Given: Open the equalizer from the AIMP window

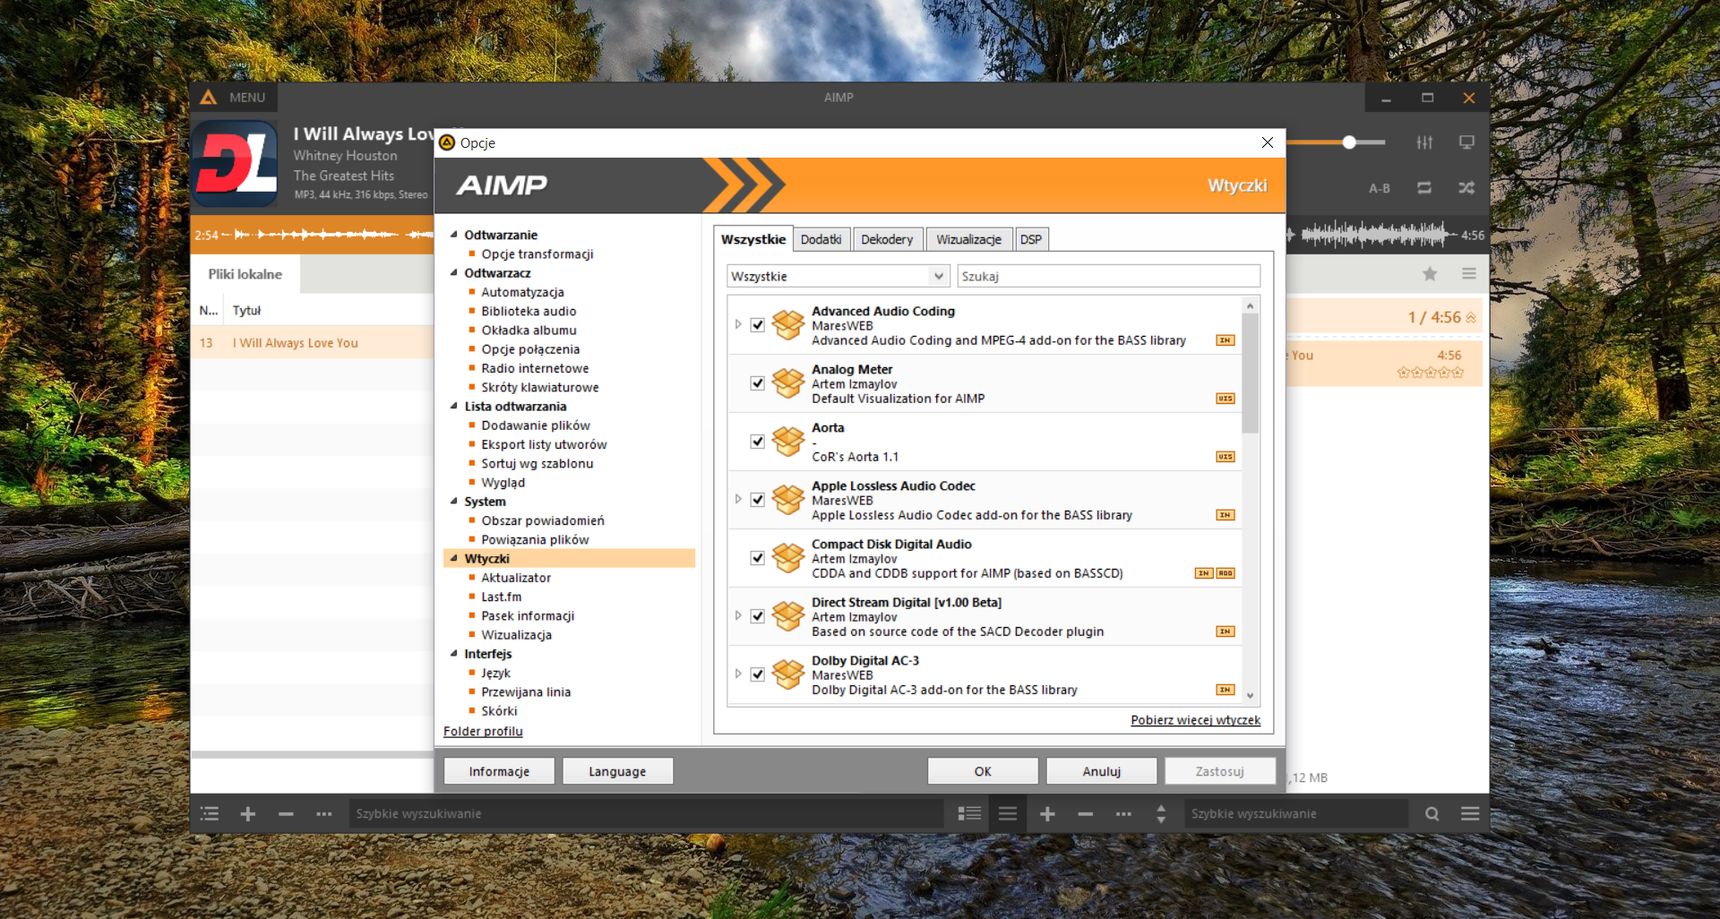Looking at the screenshot, I should pos(1424,143).
